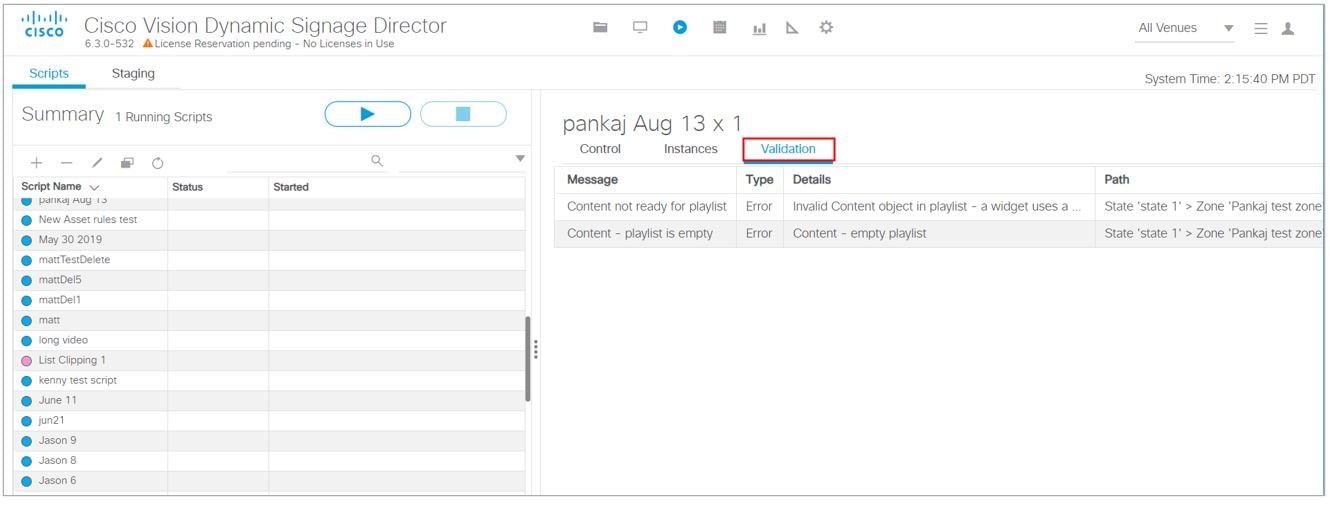
Task: Open Script Management via the blue play circle icon
Action: (680, 28)
